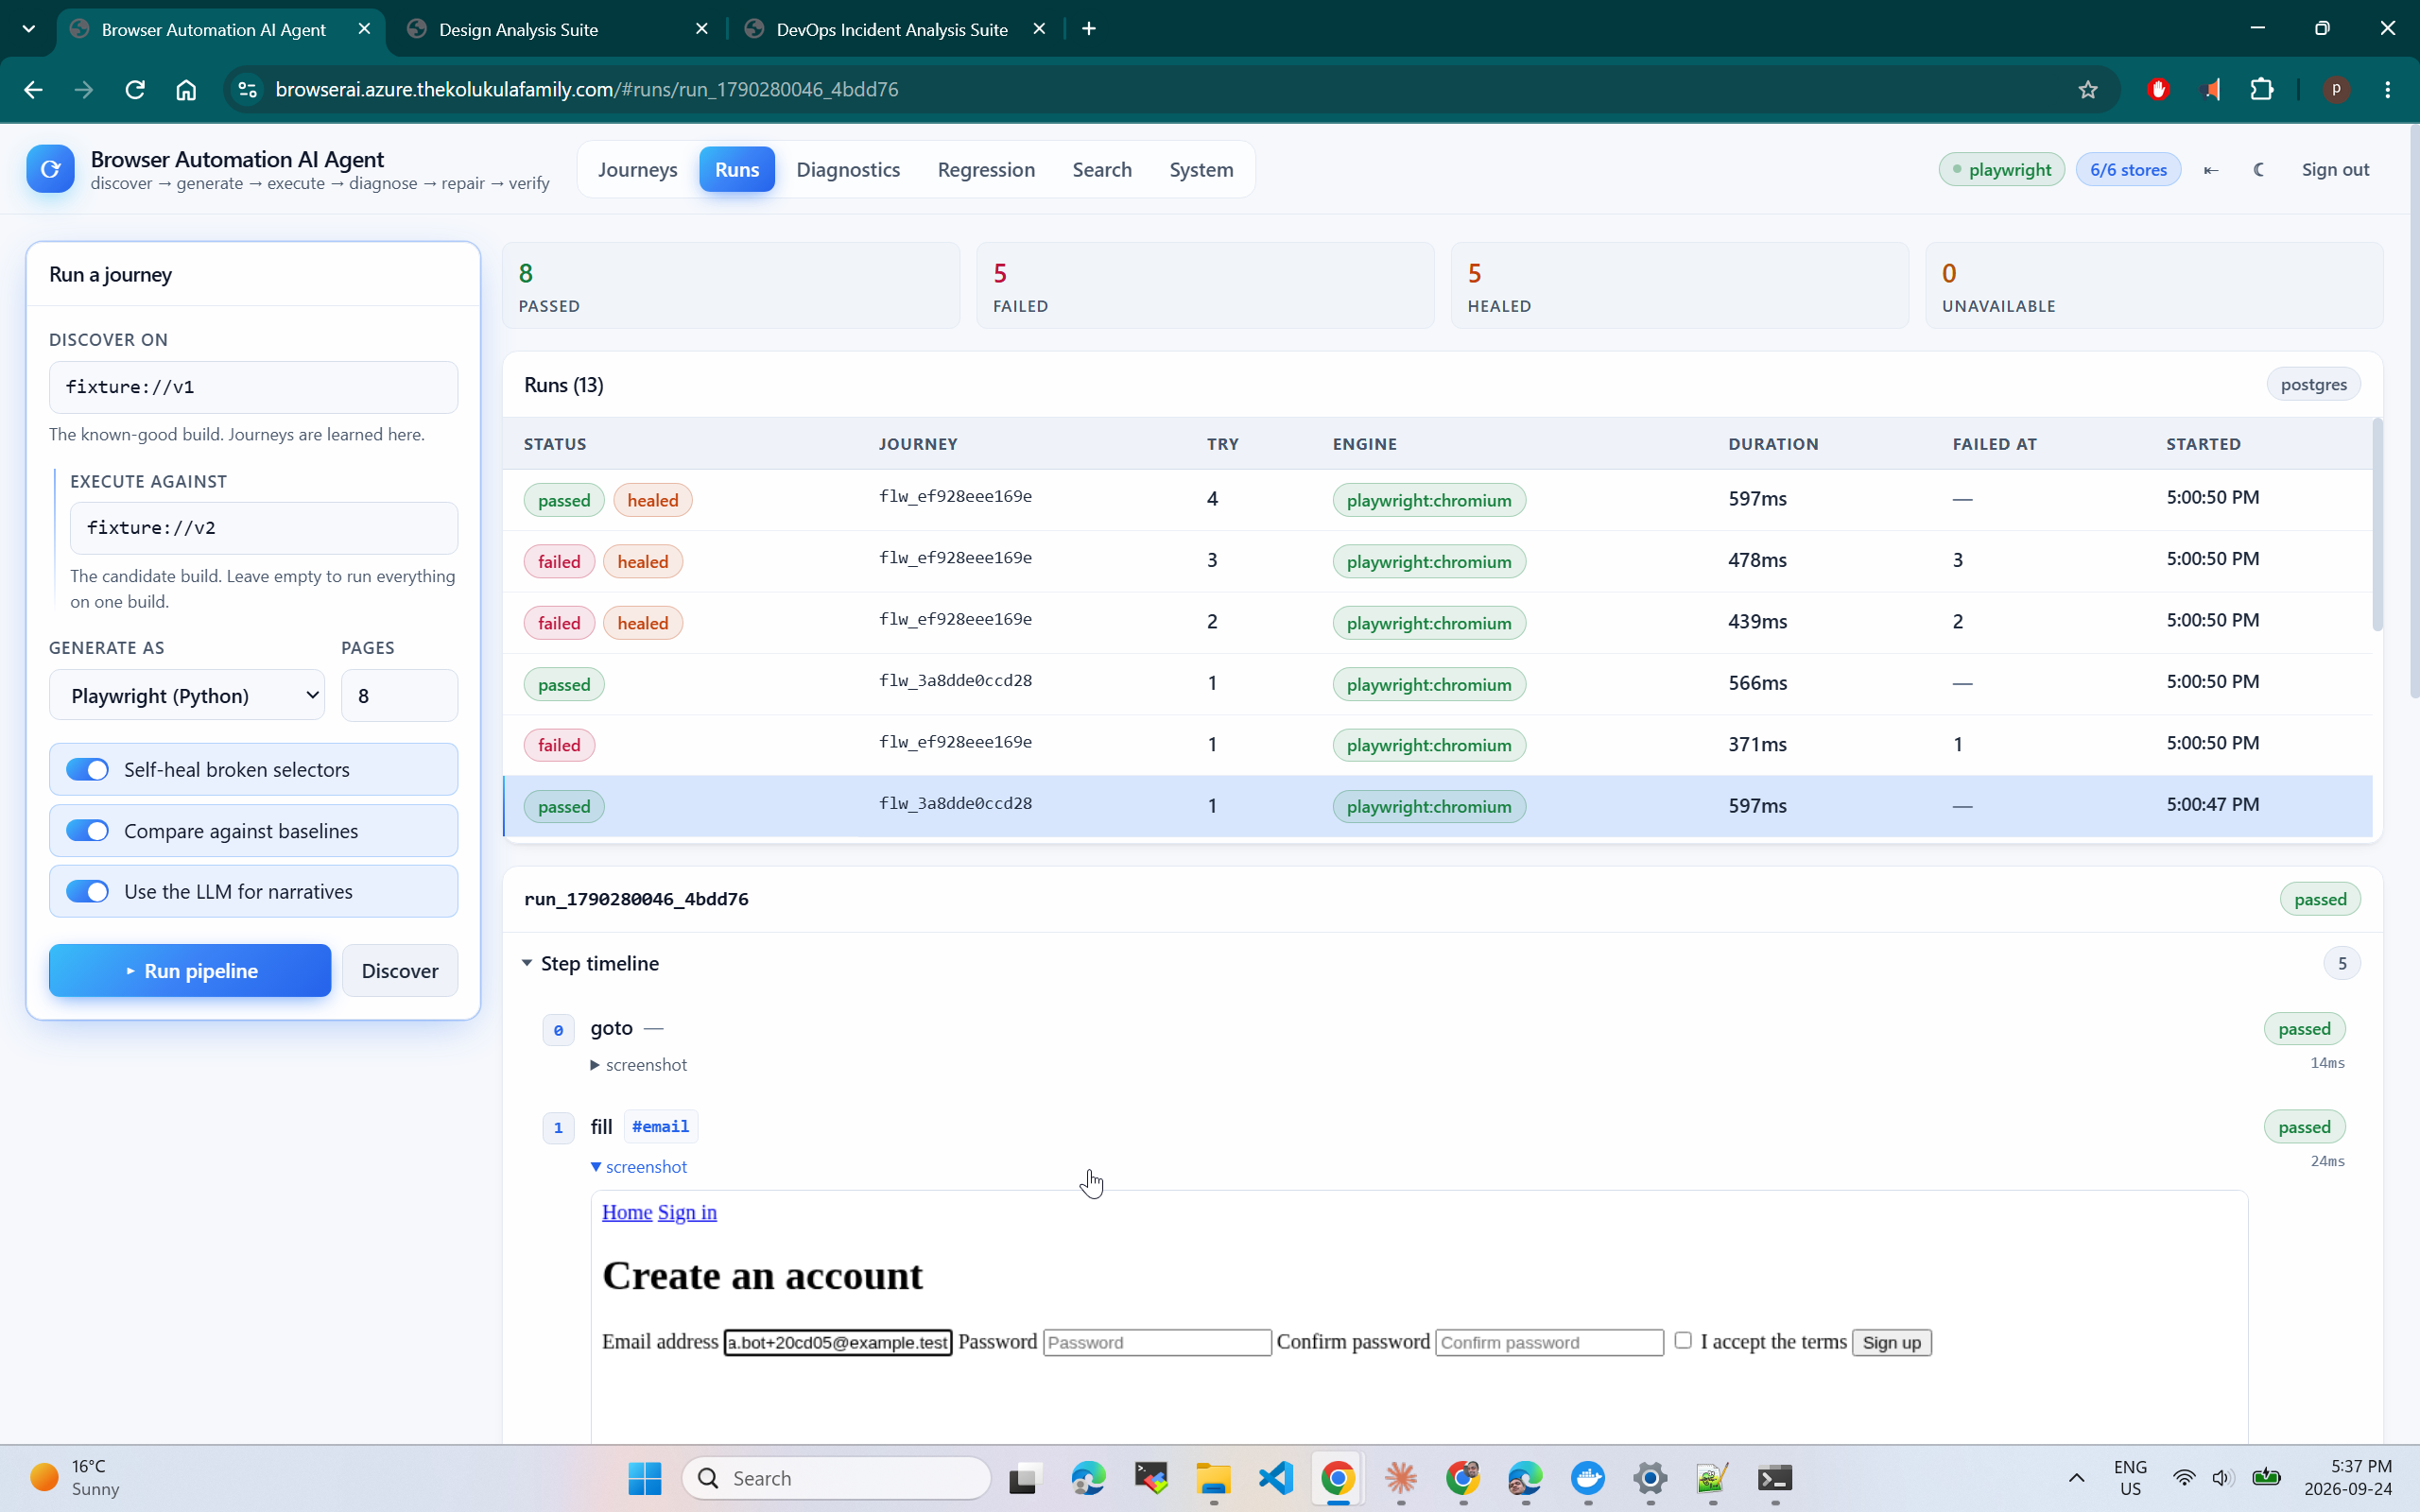This screenshot has width=2420, height=1512.
Task: Open the Generate As dropdown
Action: pyautogui.click(x=187, y=695)
